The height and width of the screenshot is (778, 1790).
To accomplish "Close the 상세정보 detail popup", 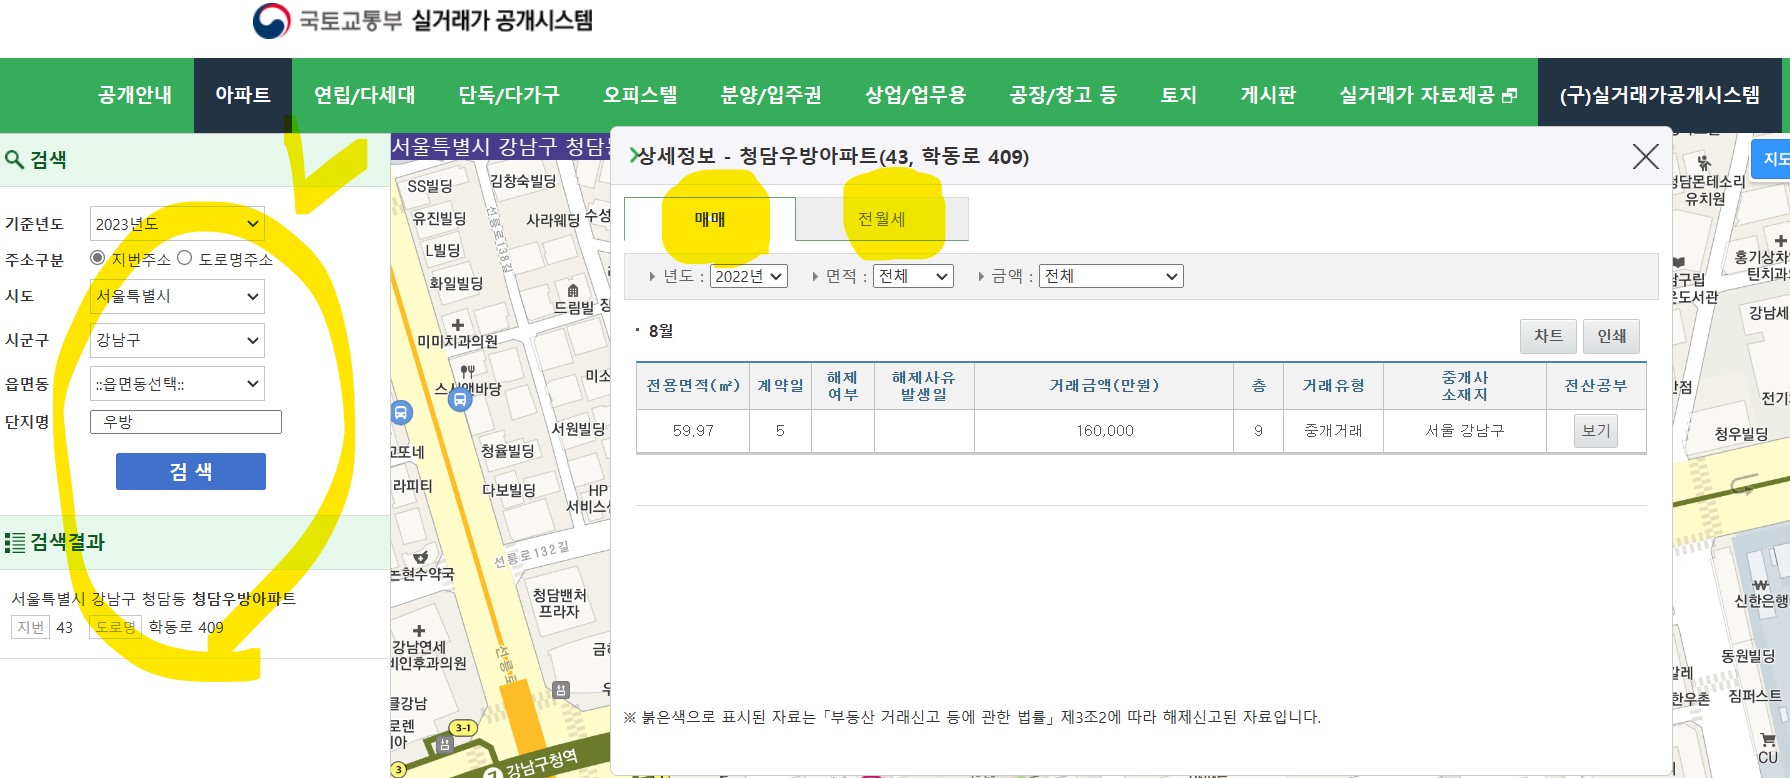I will (x=1645, y=156).
